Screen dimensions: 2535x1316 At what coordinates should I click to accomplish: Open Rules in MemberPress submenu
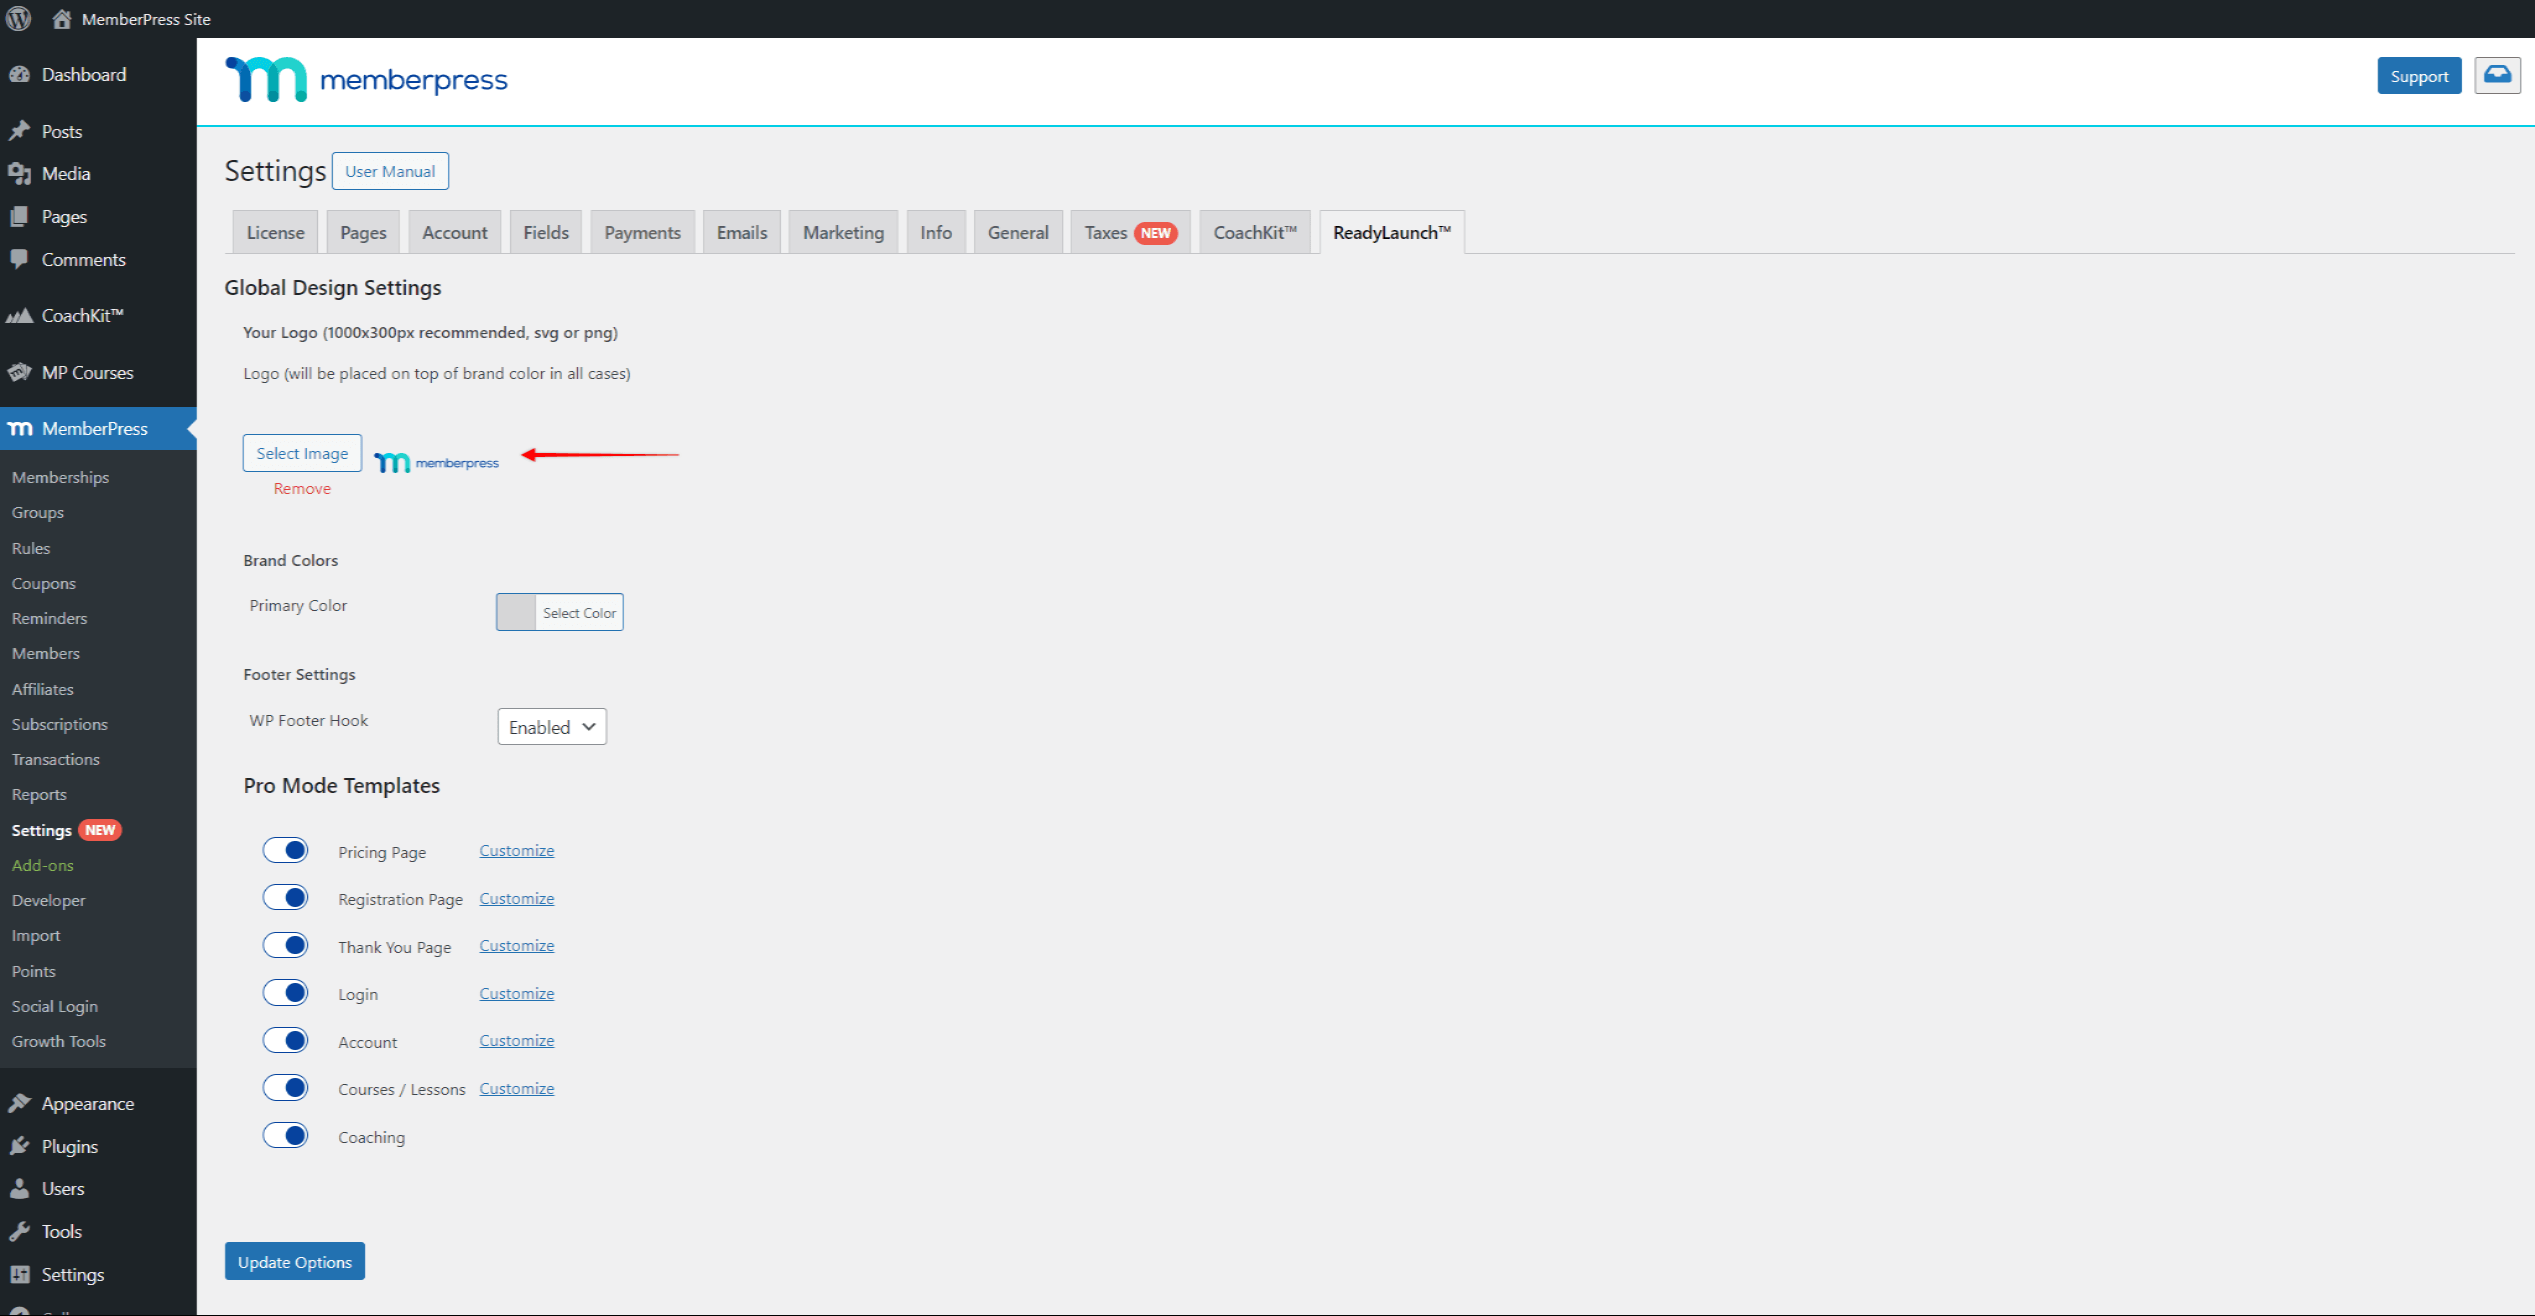coord(31,548)
